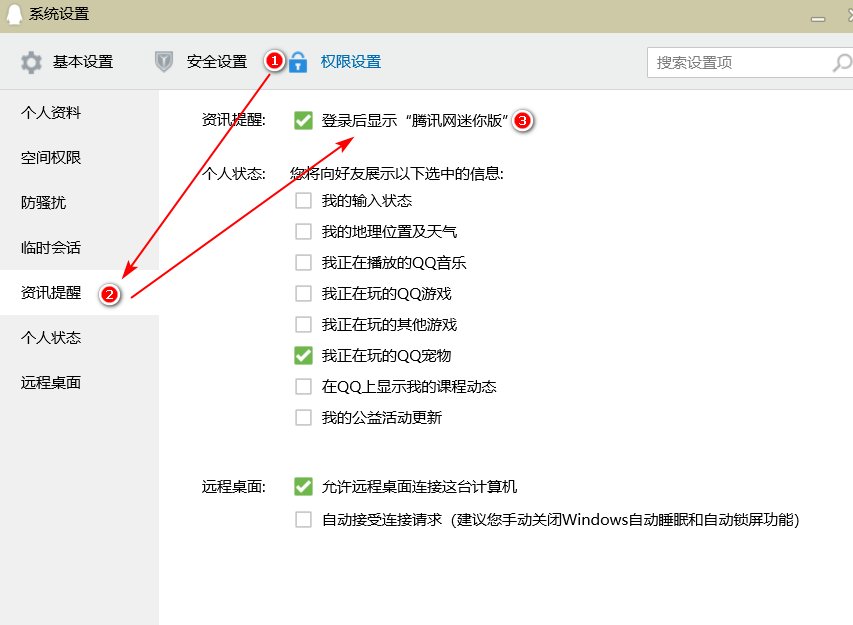Image resolution: width=853 pixels, height=625 pixels.
Task: Check 我正在播放的QQ音乐
Action: coord(303,262)
